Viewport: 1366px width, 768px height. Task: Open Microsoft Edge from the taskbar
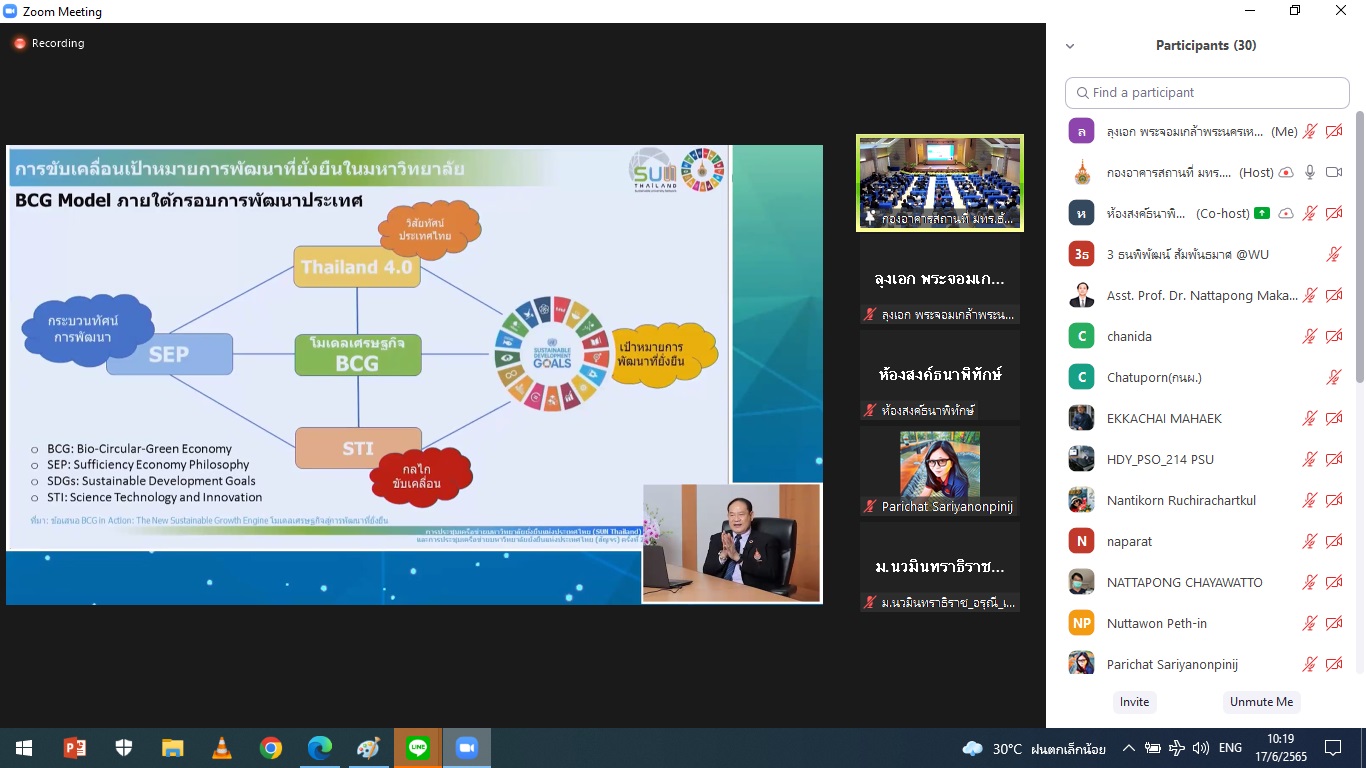319,748
